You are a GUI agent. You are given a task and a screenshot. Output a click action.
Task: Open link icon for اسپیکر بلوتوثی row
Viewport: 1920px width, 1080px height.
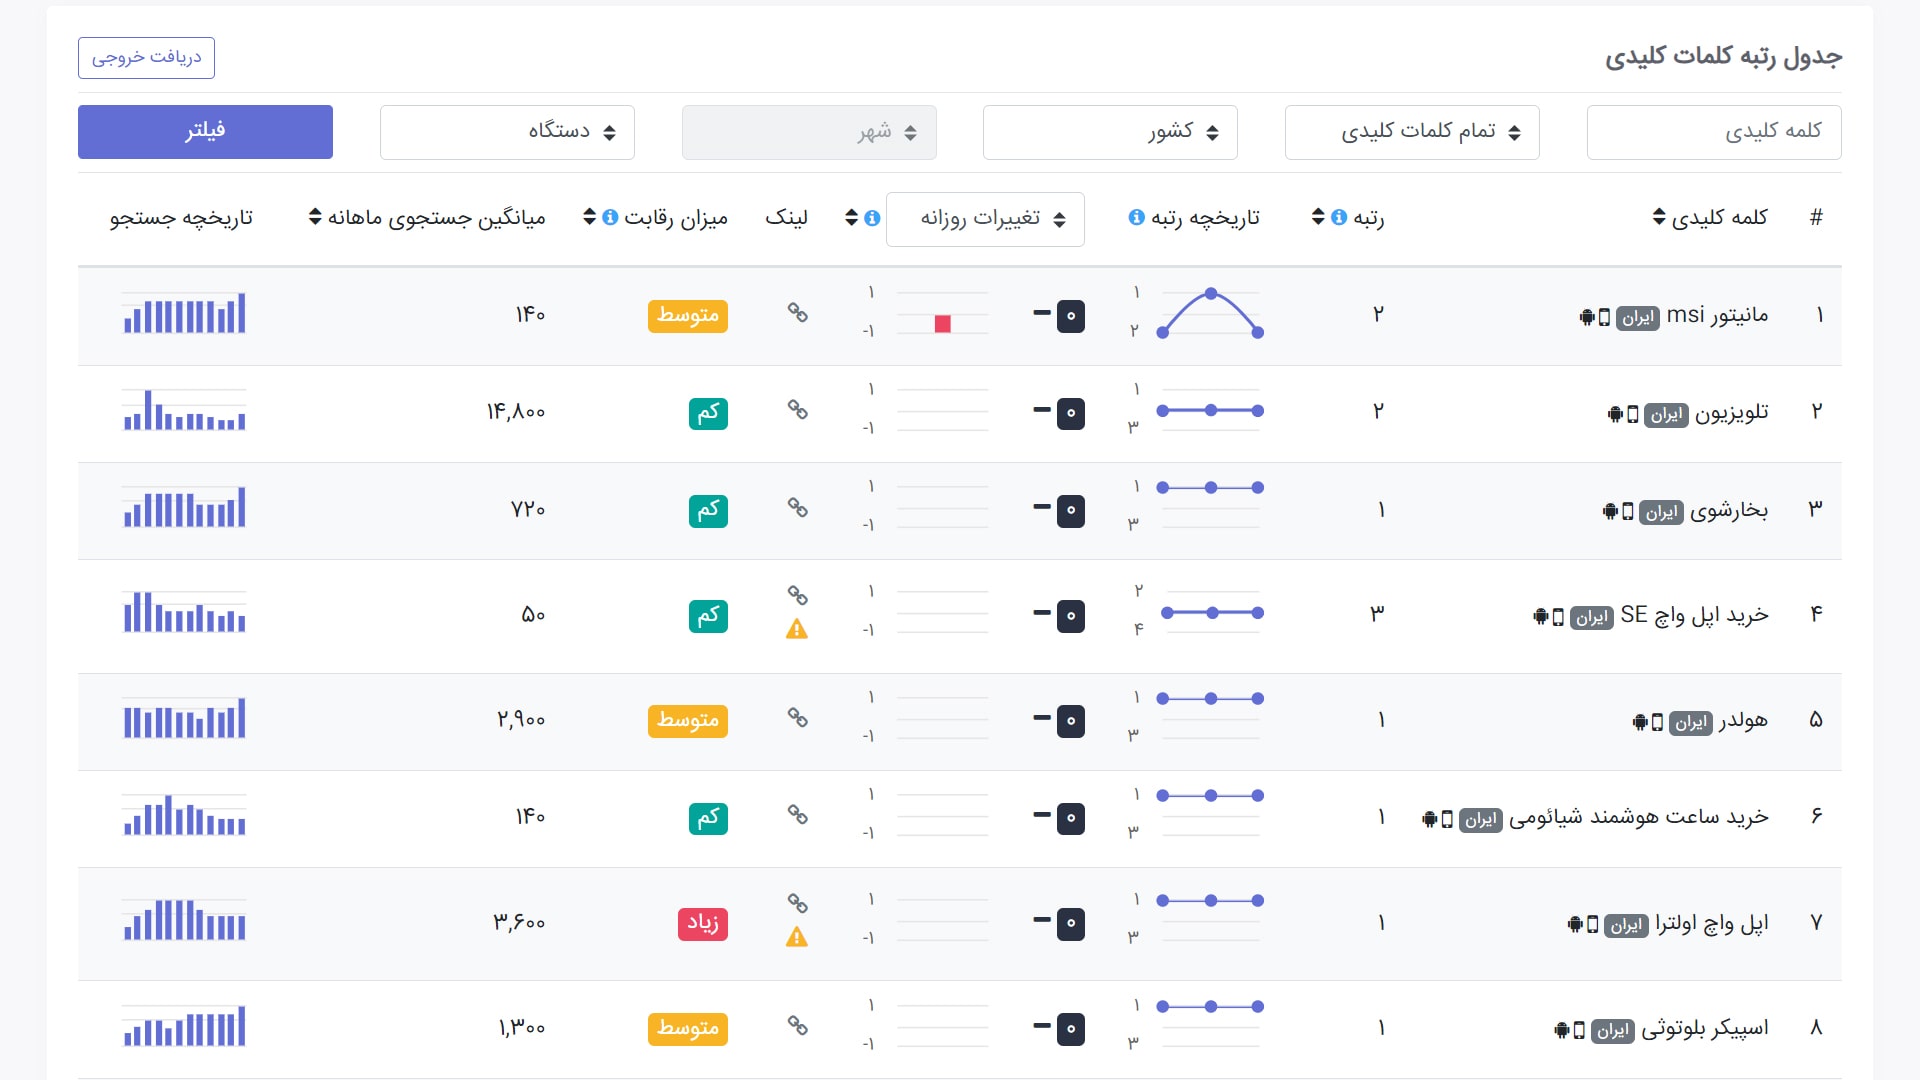pos(797,1026)
